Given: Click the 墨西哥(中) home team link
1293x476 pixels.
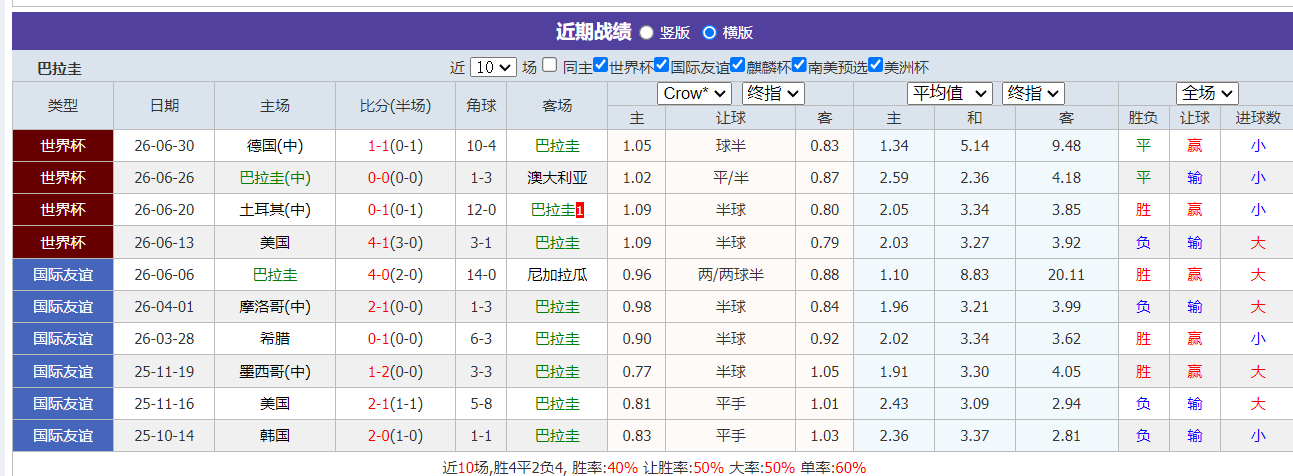Looking at the screenshot, I should [275, 372].
